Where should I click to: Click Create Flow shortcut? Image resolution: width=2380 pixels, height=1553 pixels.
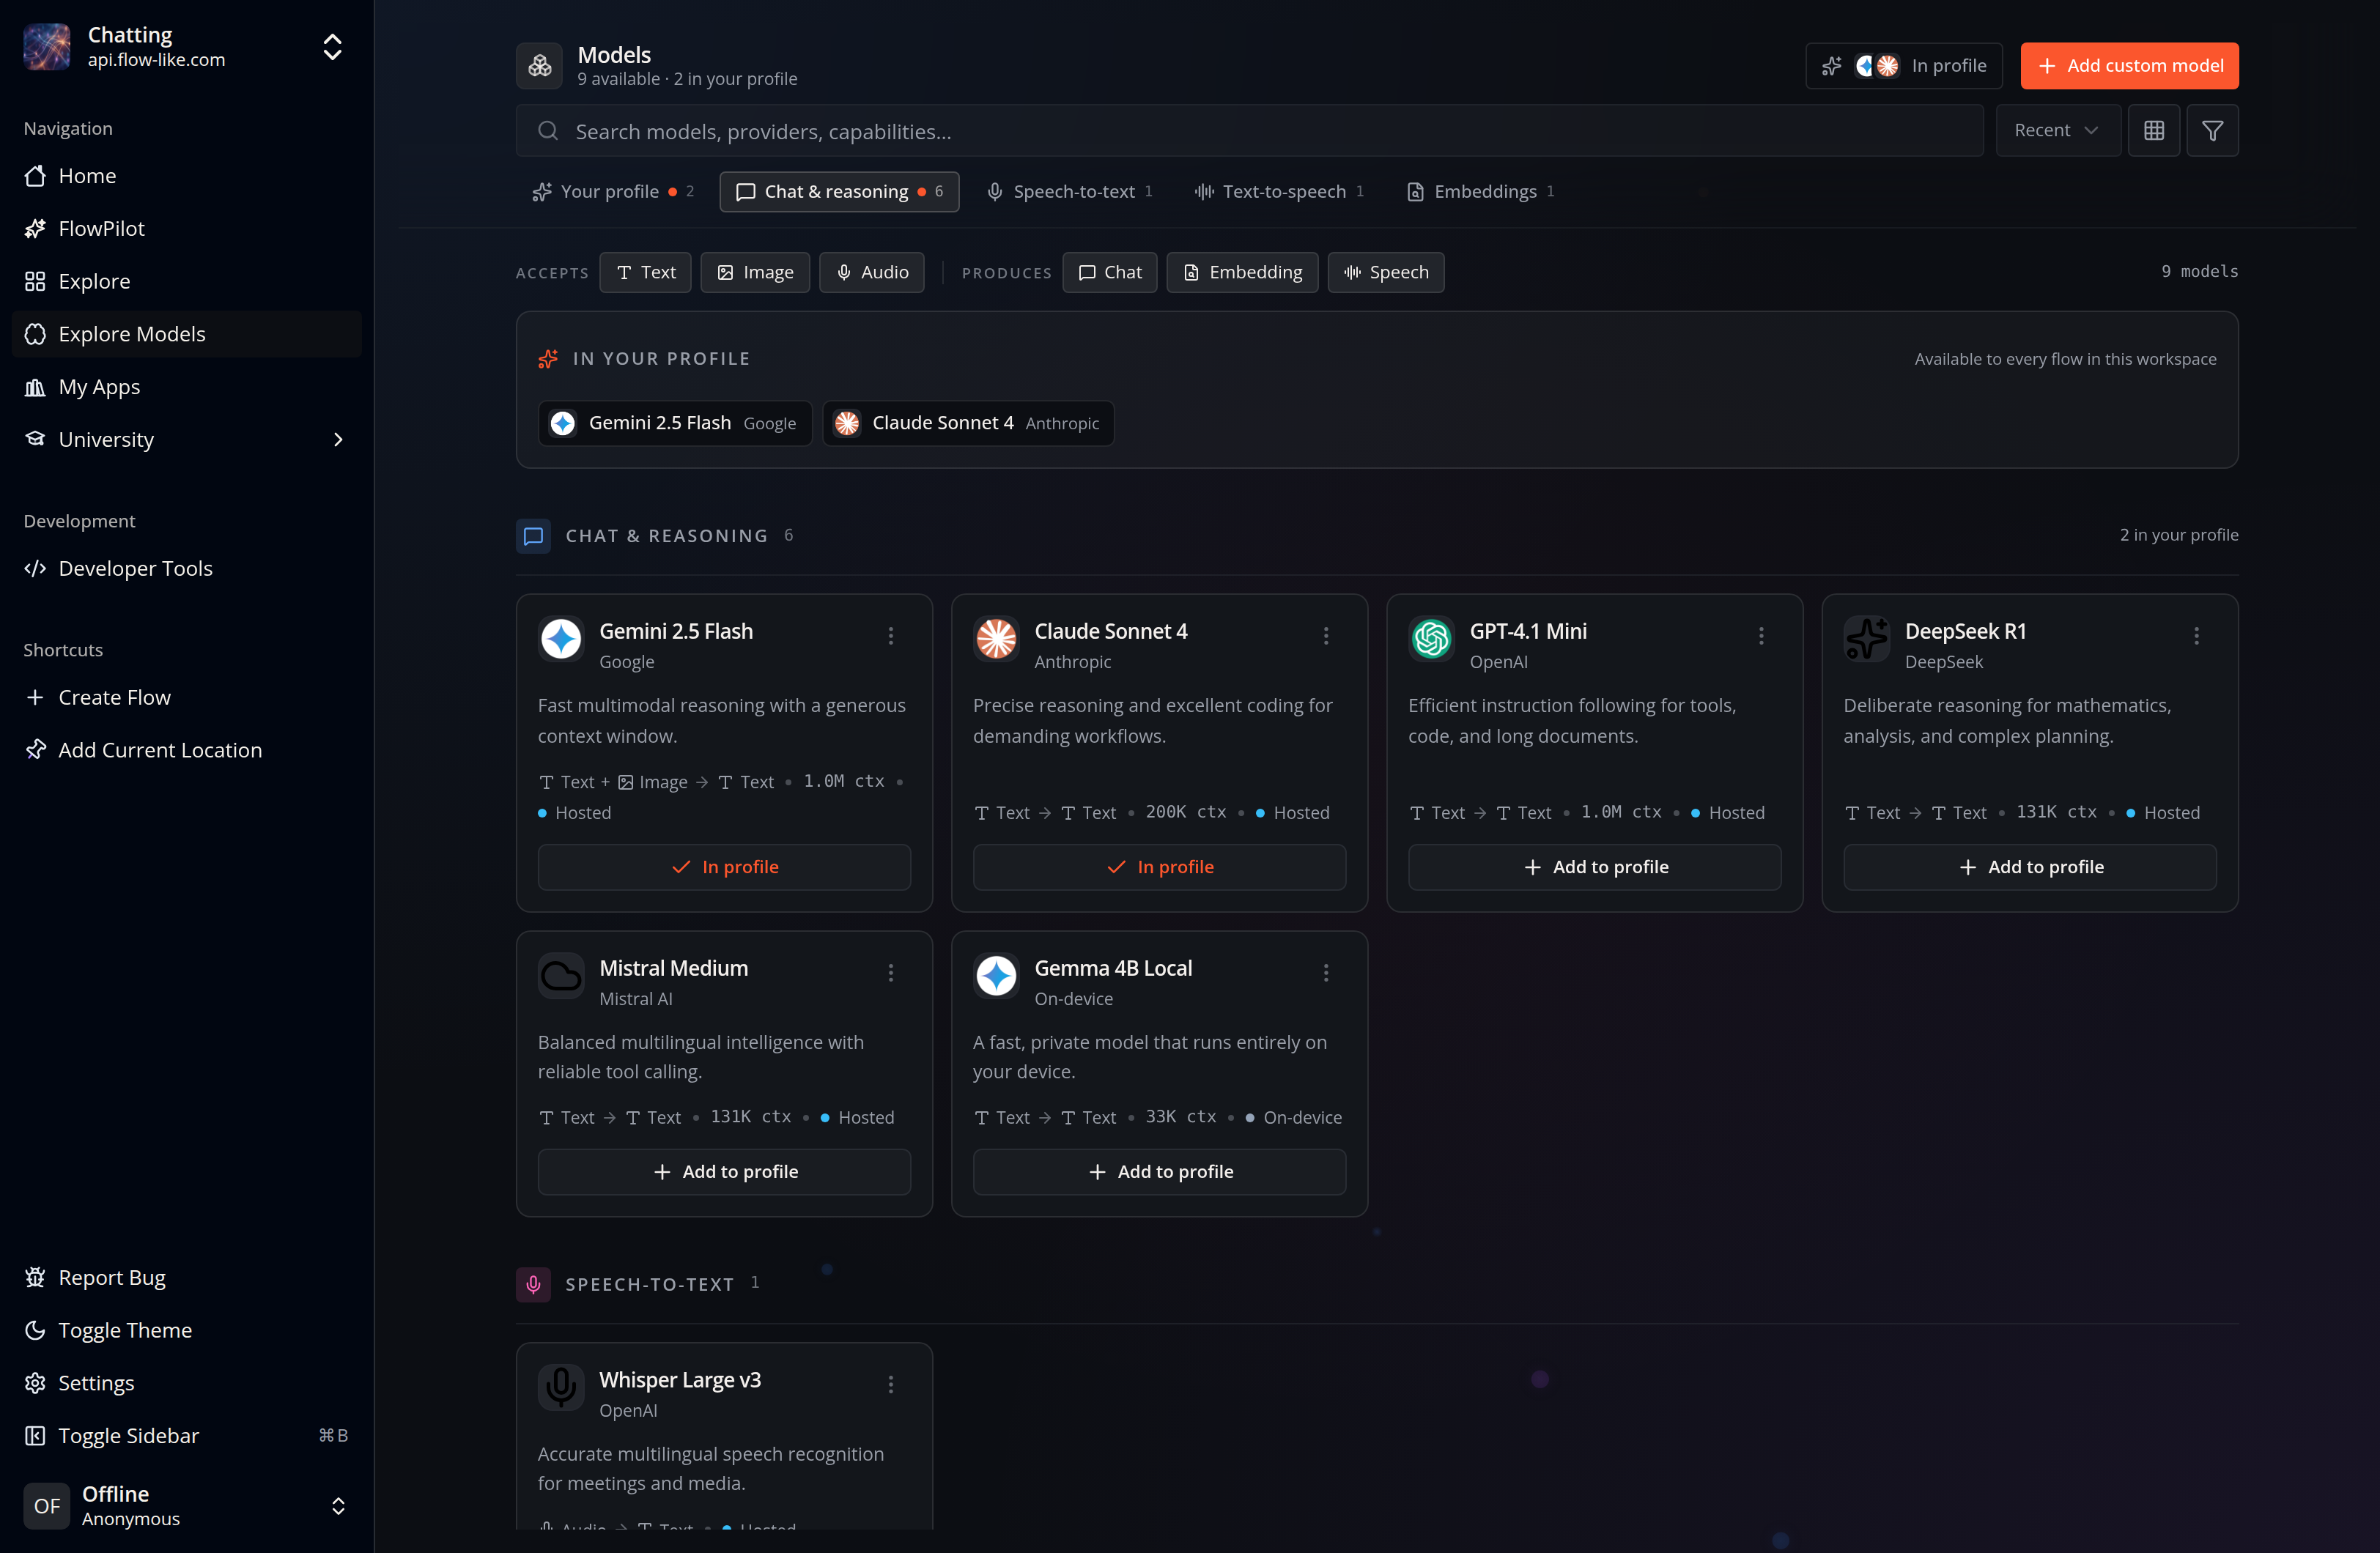[187, 698]
